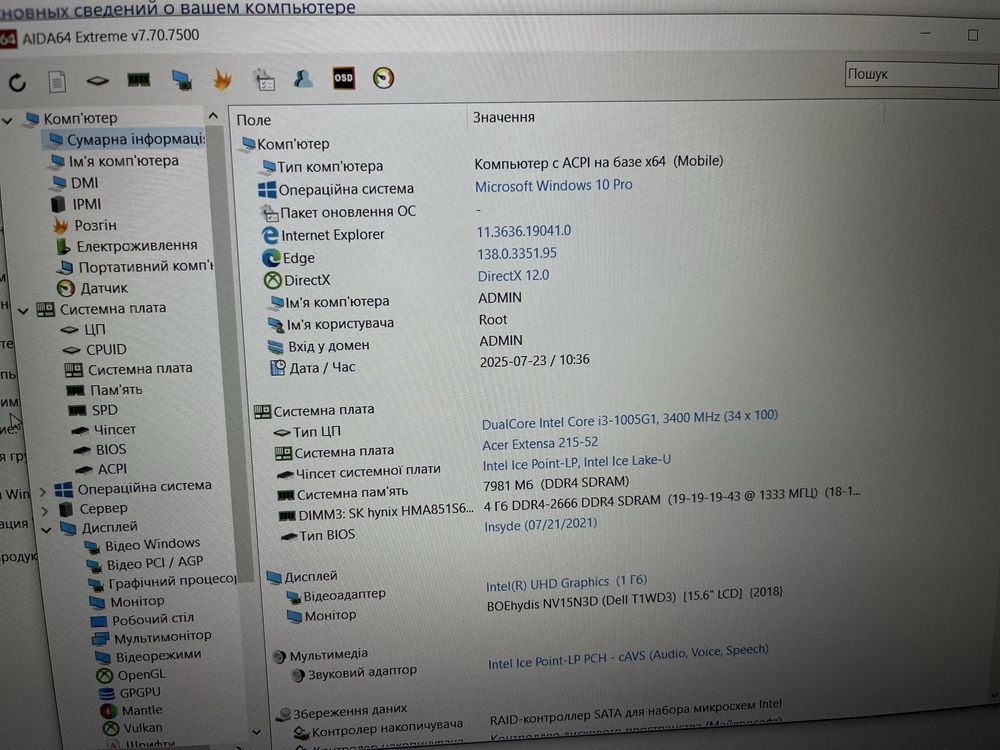
Task: Click the Refresh toolbar icon
Action: [17, 82]
